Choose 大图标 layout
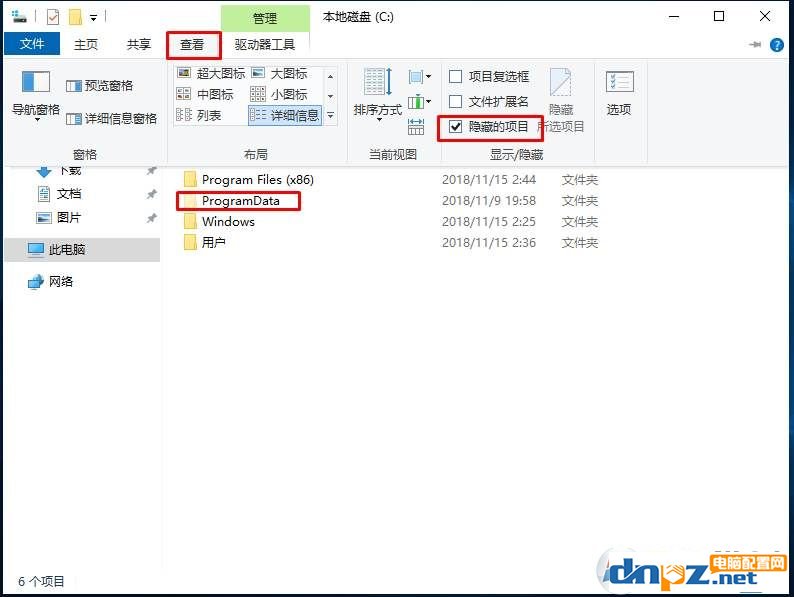Image resolution: width=794 pixels, height=597 pixels. coord(279,73)
